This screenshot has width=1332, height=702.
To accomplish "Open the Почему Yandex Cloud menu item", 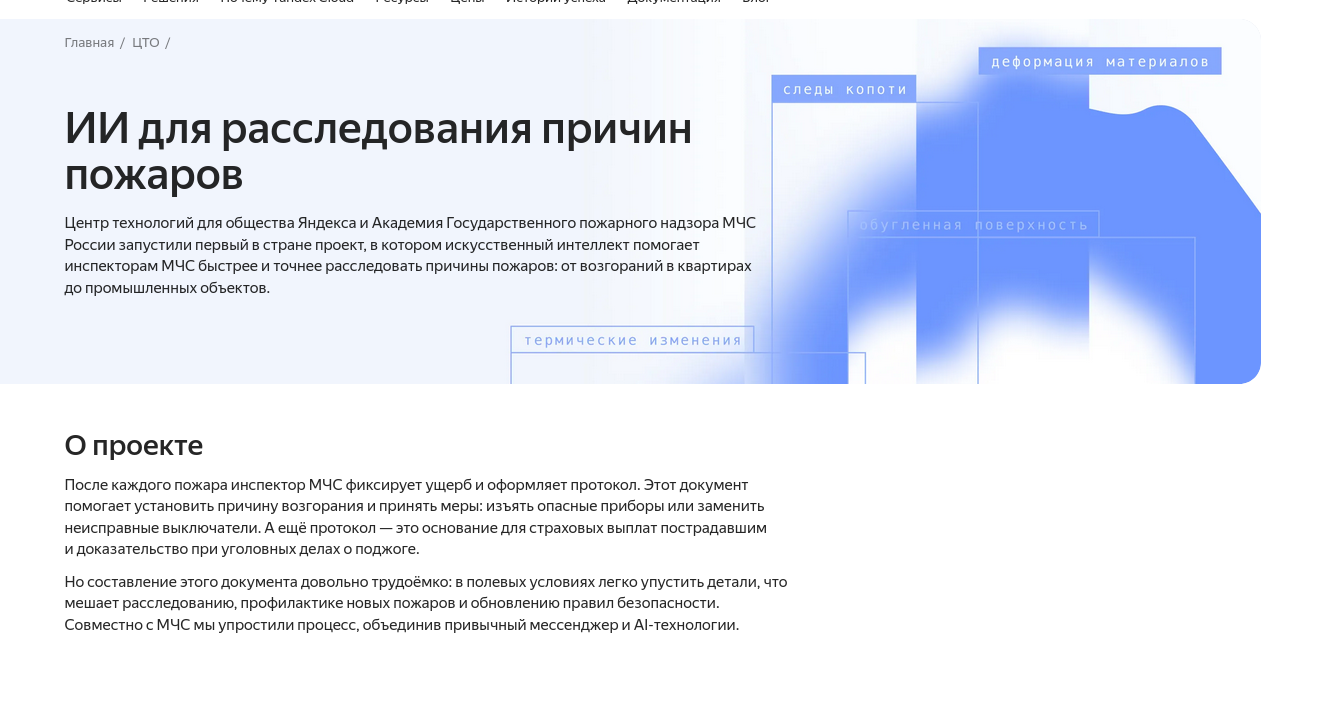I will (286, 2).
